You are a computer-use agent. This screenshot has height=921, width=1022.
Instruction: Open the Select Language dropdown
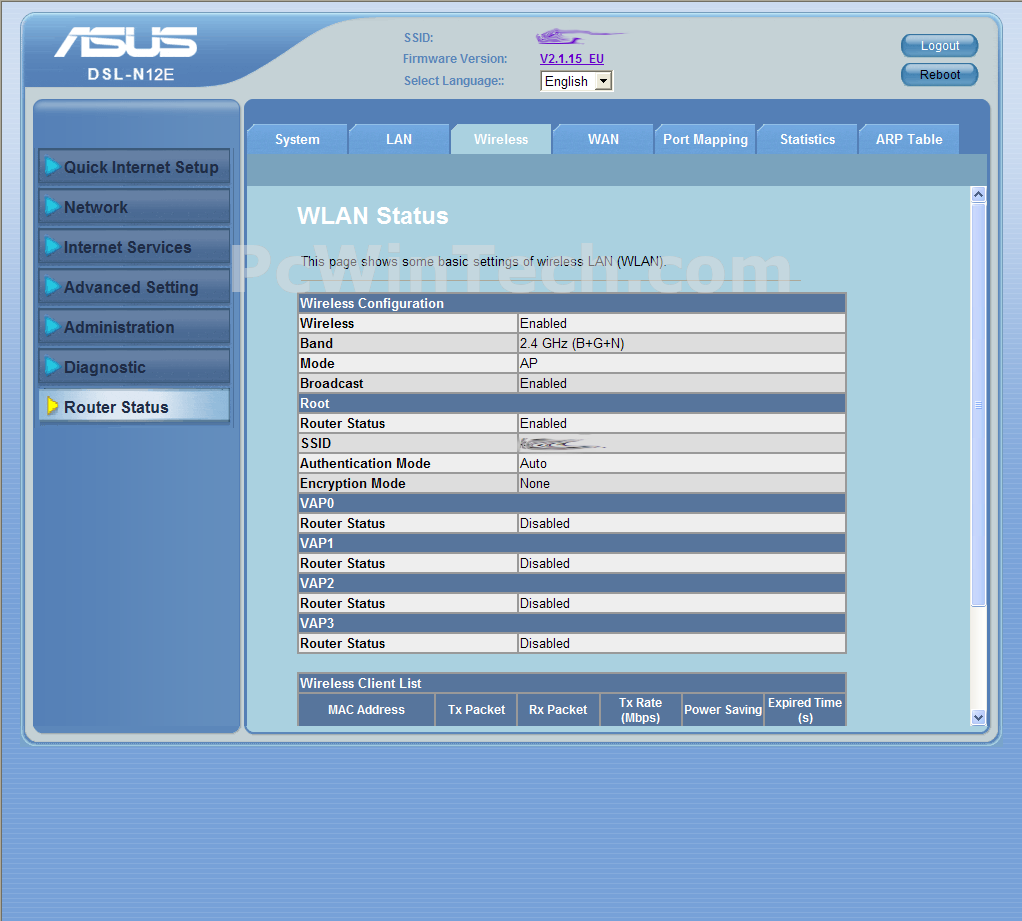(x=576, y=81)
